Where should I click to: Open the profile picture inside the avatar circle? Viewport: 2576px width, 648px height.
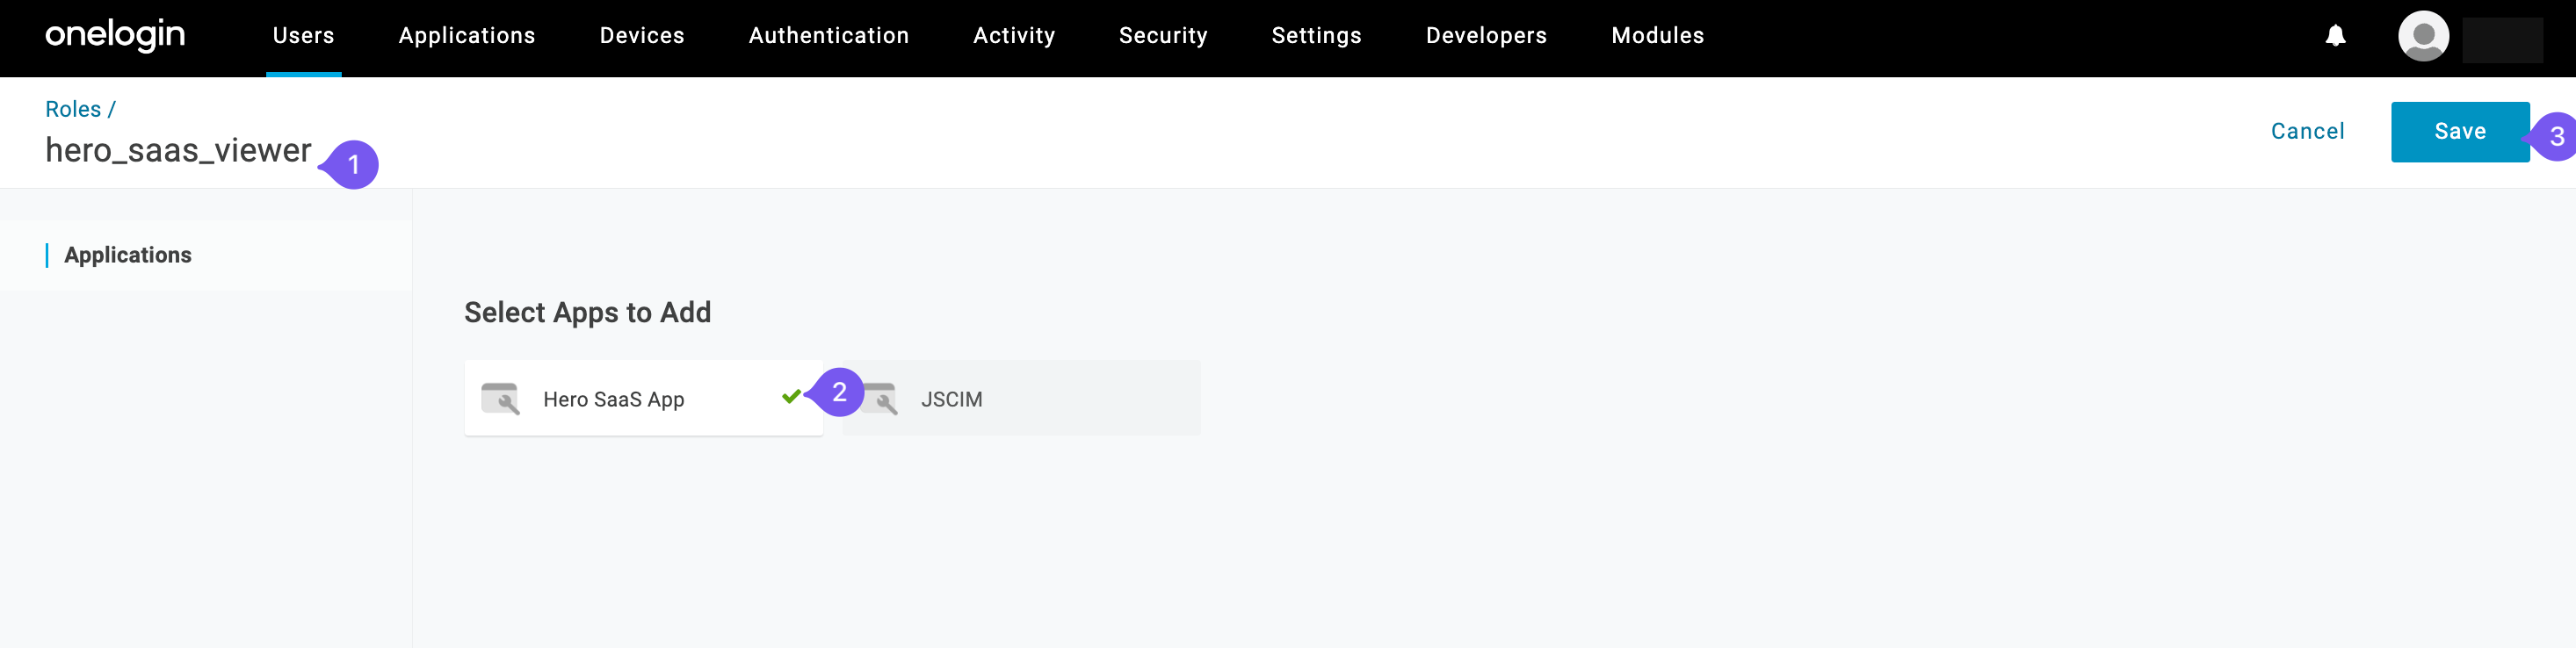click(x=2424, y=37)
